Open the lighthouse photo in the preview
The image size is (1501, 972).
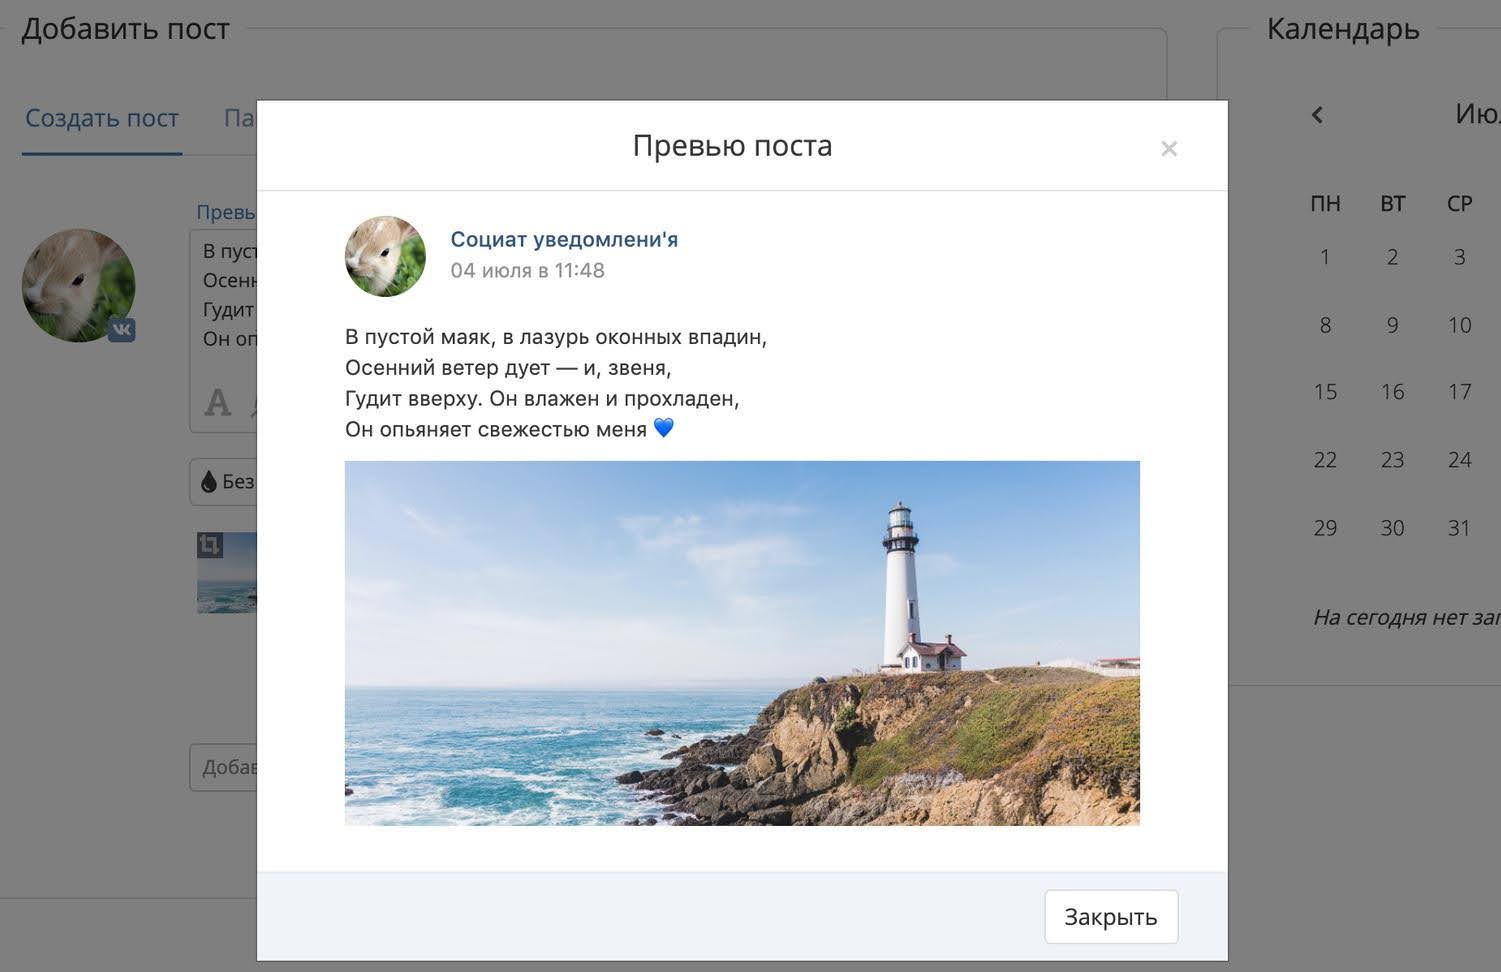tap(741, 642)
